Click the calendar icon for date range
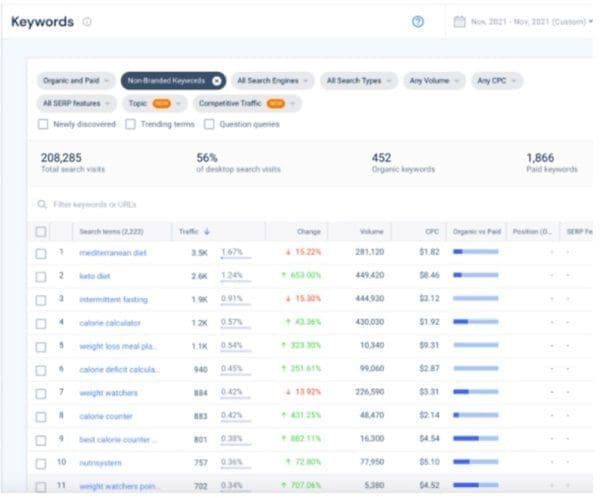The height and width of the screenshot is (498, 600). point(458,21)
